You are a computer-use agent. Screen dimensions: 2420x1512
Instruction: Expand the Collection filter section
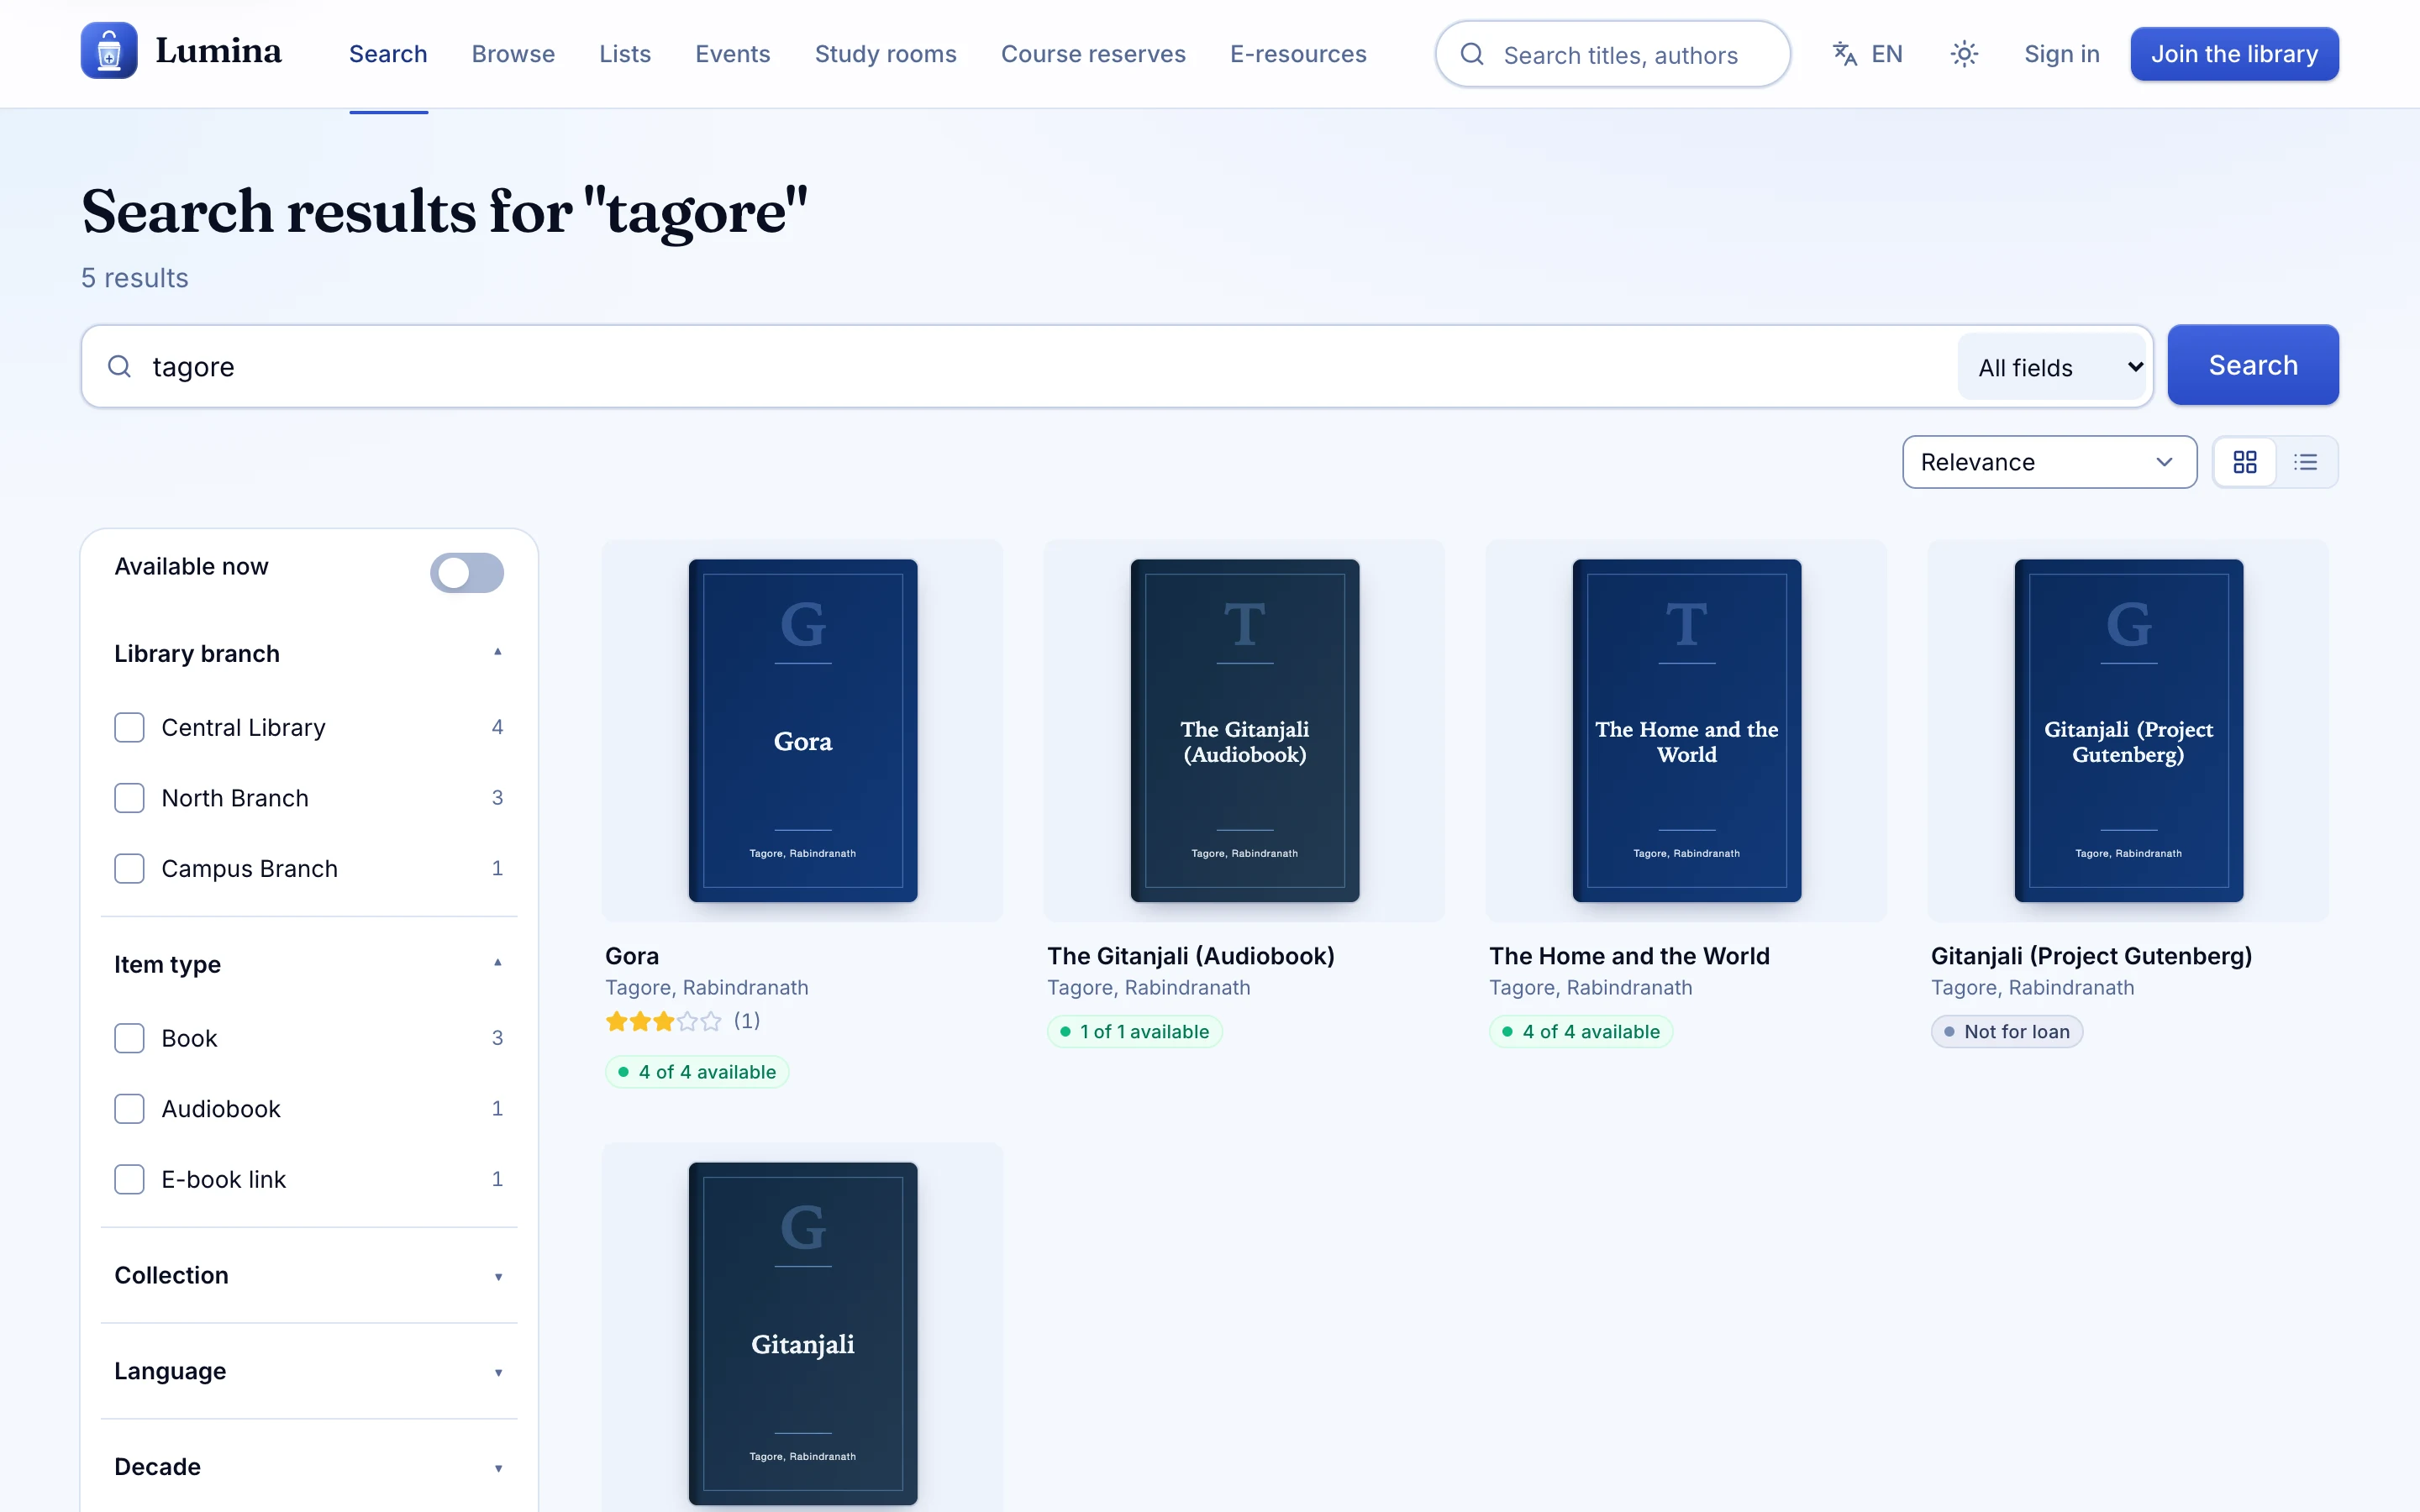pos(308,1275)
